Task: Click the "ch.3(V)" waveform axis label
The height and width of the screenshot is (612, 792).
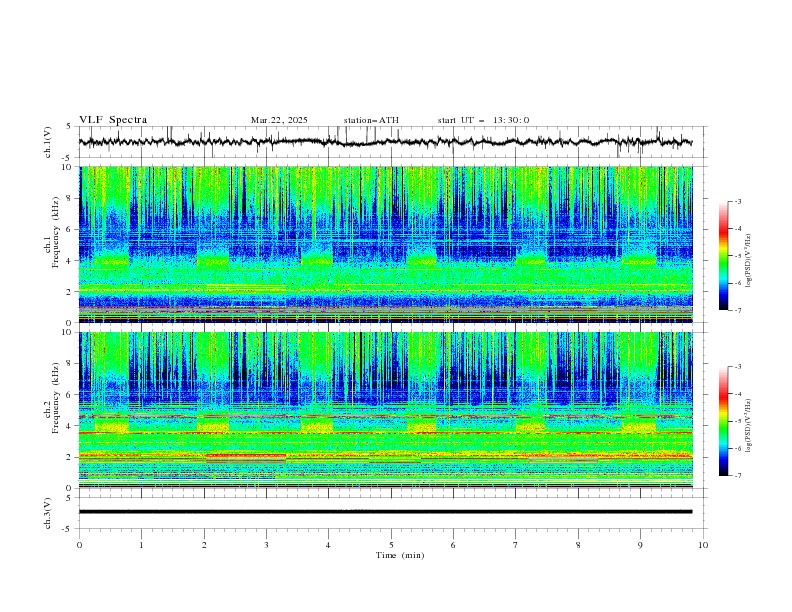Action: 48,513
